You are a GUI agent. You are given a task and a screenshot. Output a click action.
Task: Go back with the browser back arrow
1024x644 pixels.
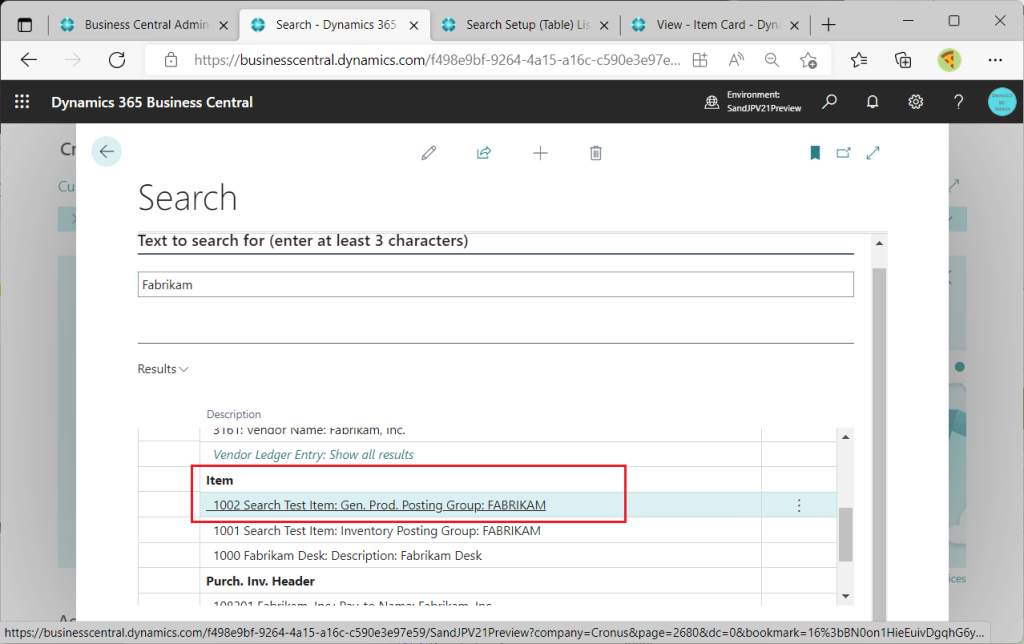29,60
